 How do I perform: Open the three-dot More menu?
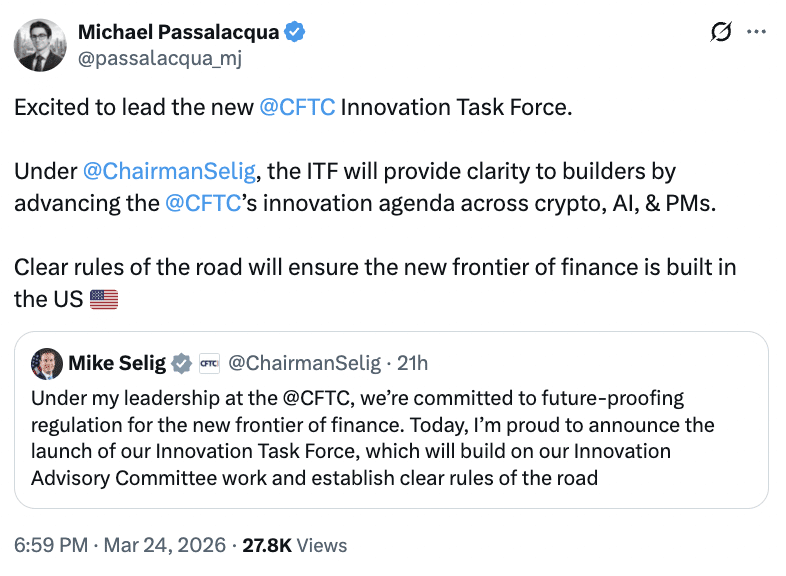tap(757, 33)
